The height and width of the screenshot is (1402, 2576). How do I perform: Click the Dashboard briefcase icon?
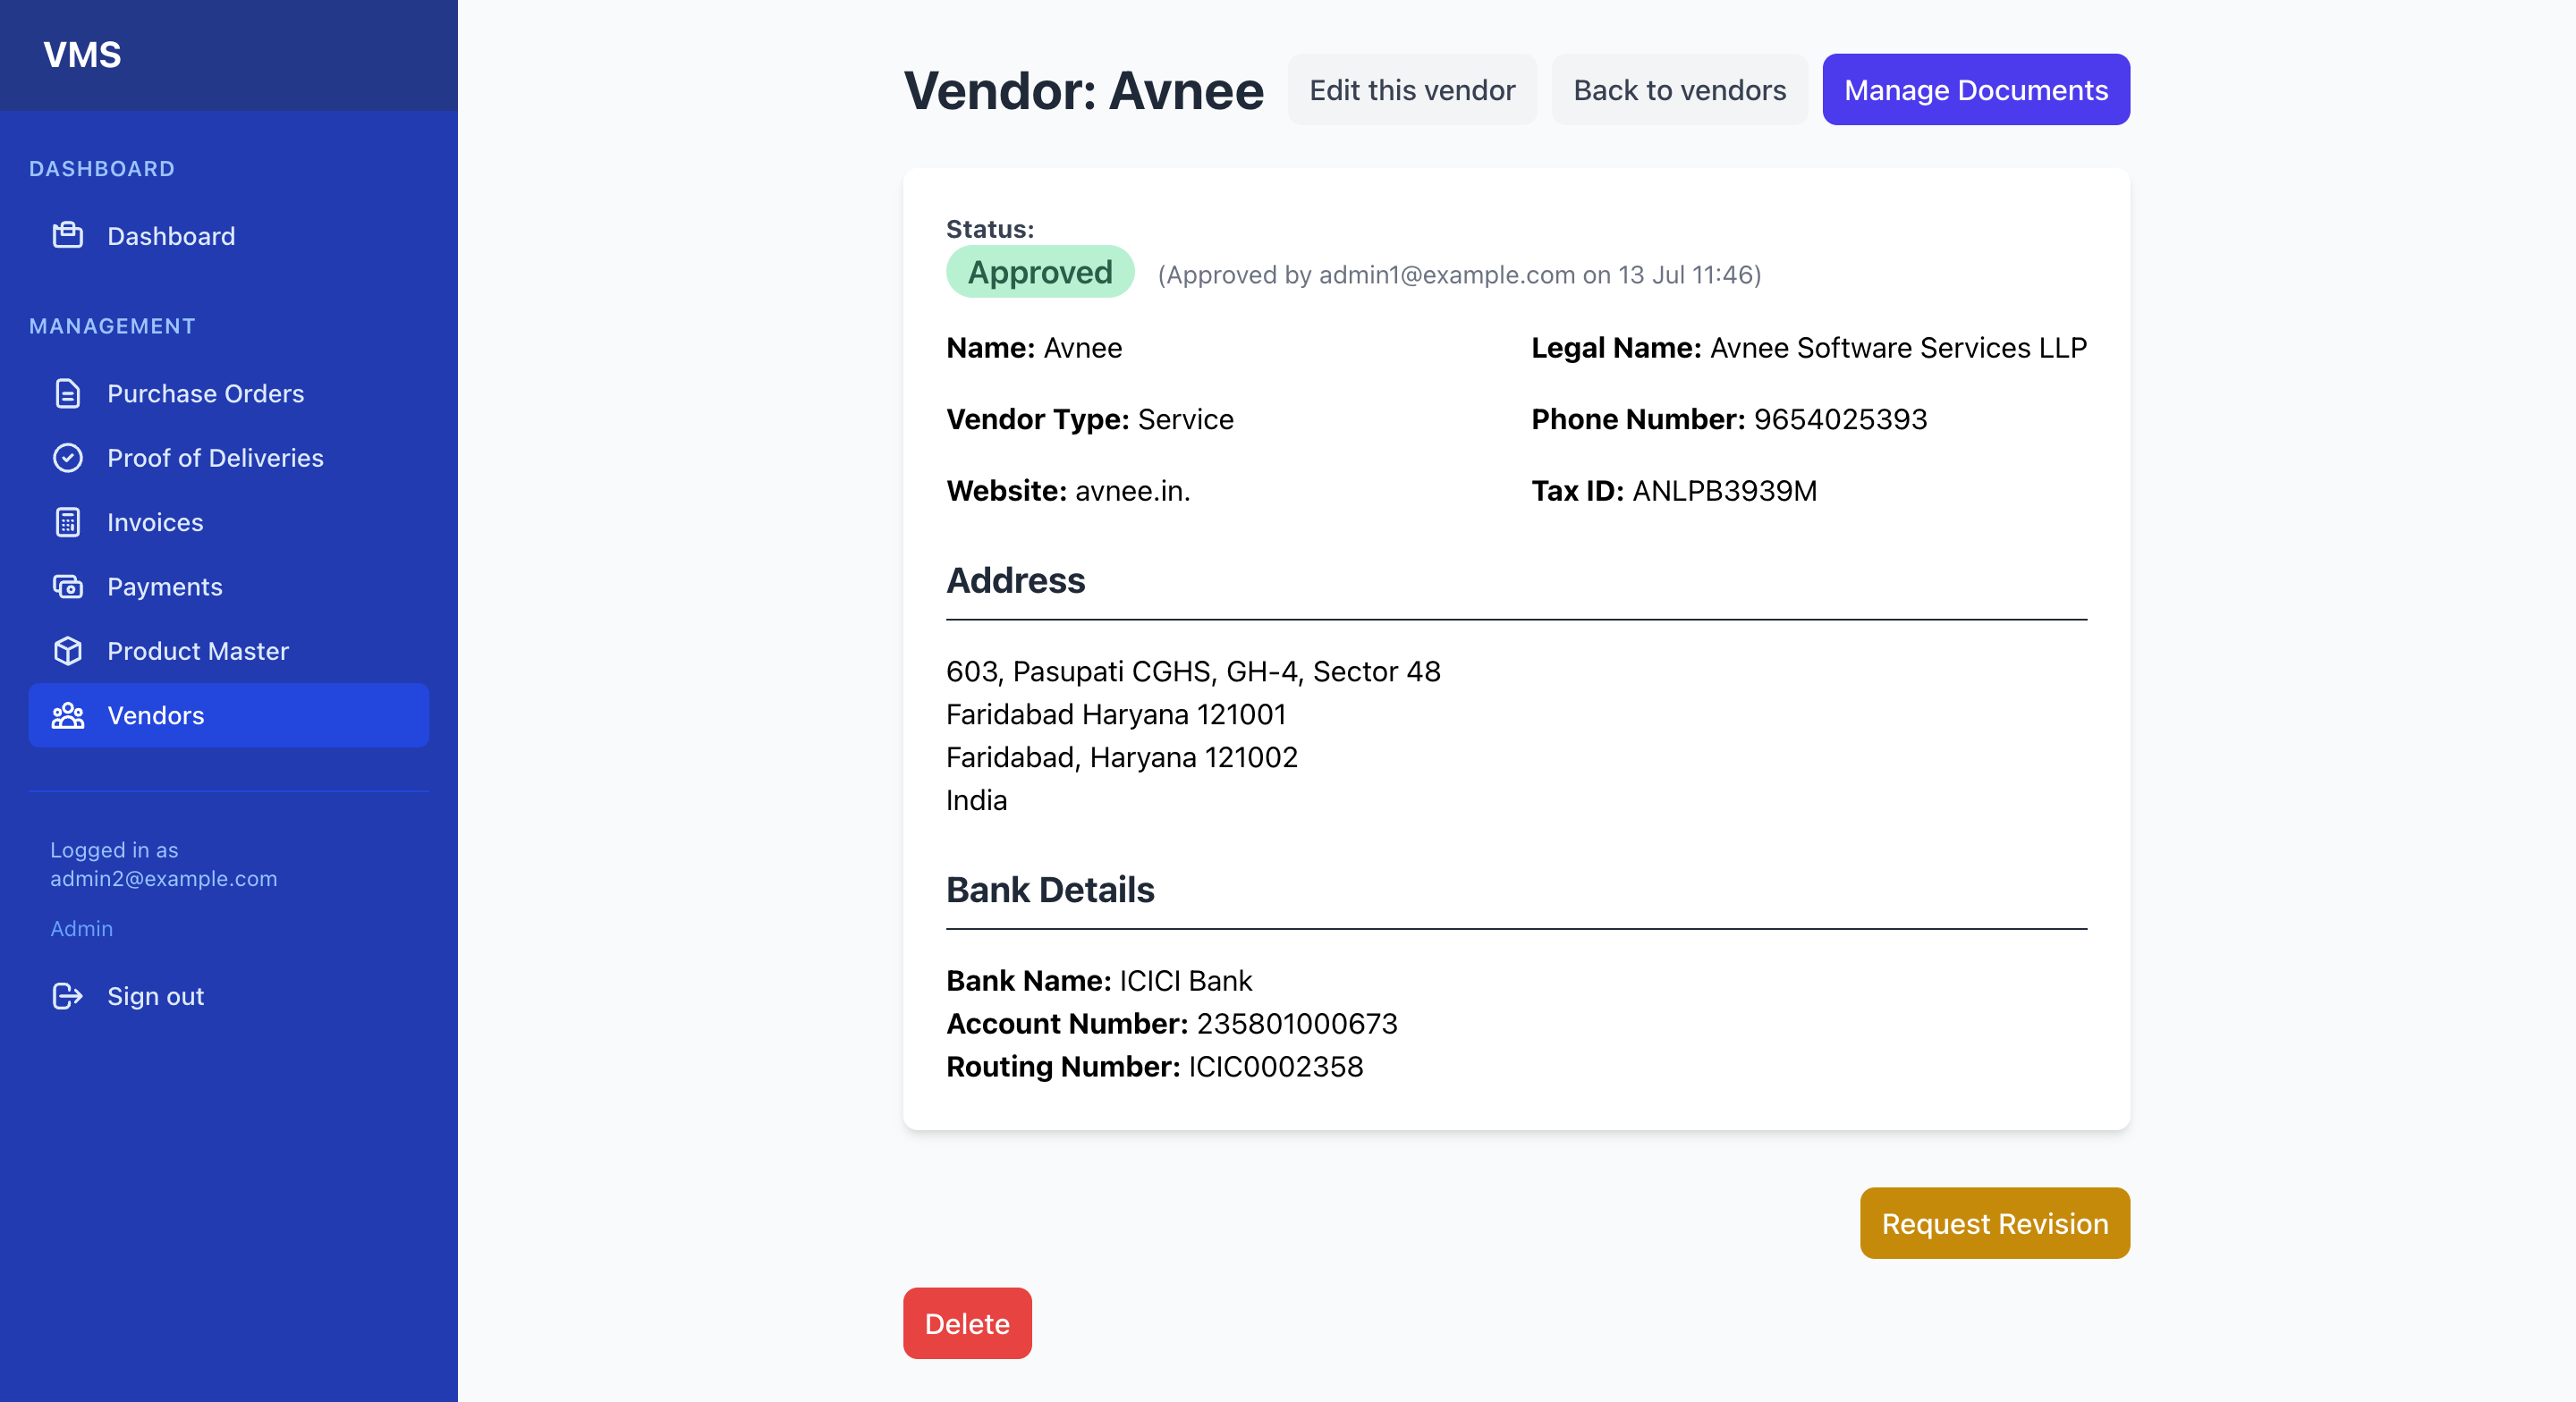pyautogui.click(x=67, y=236)
